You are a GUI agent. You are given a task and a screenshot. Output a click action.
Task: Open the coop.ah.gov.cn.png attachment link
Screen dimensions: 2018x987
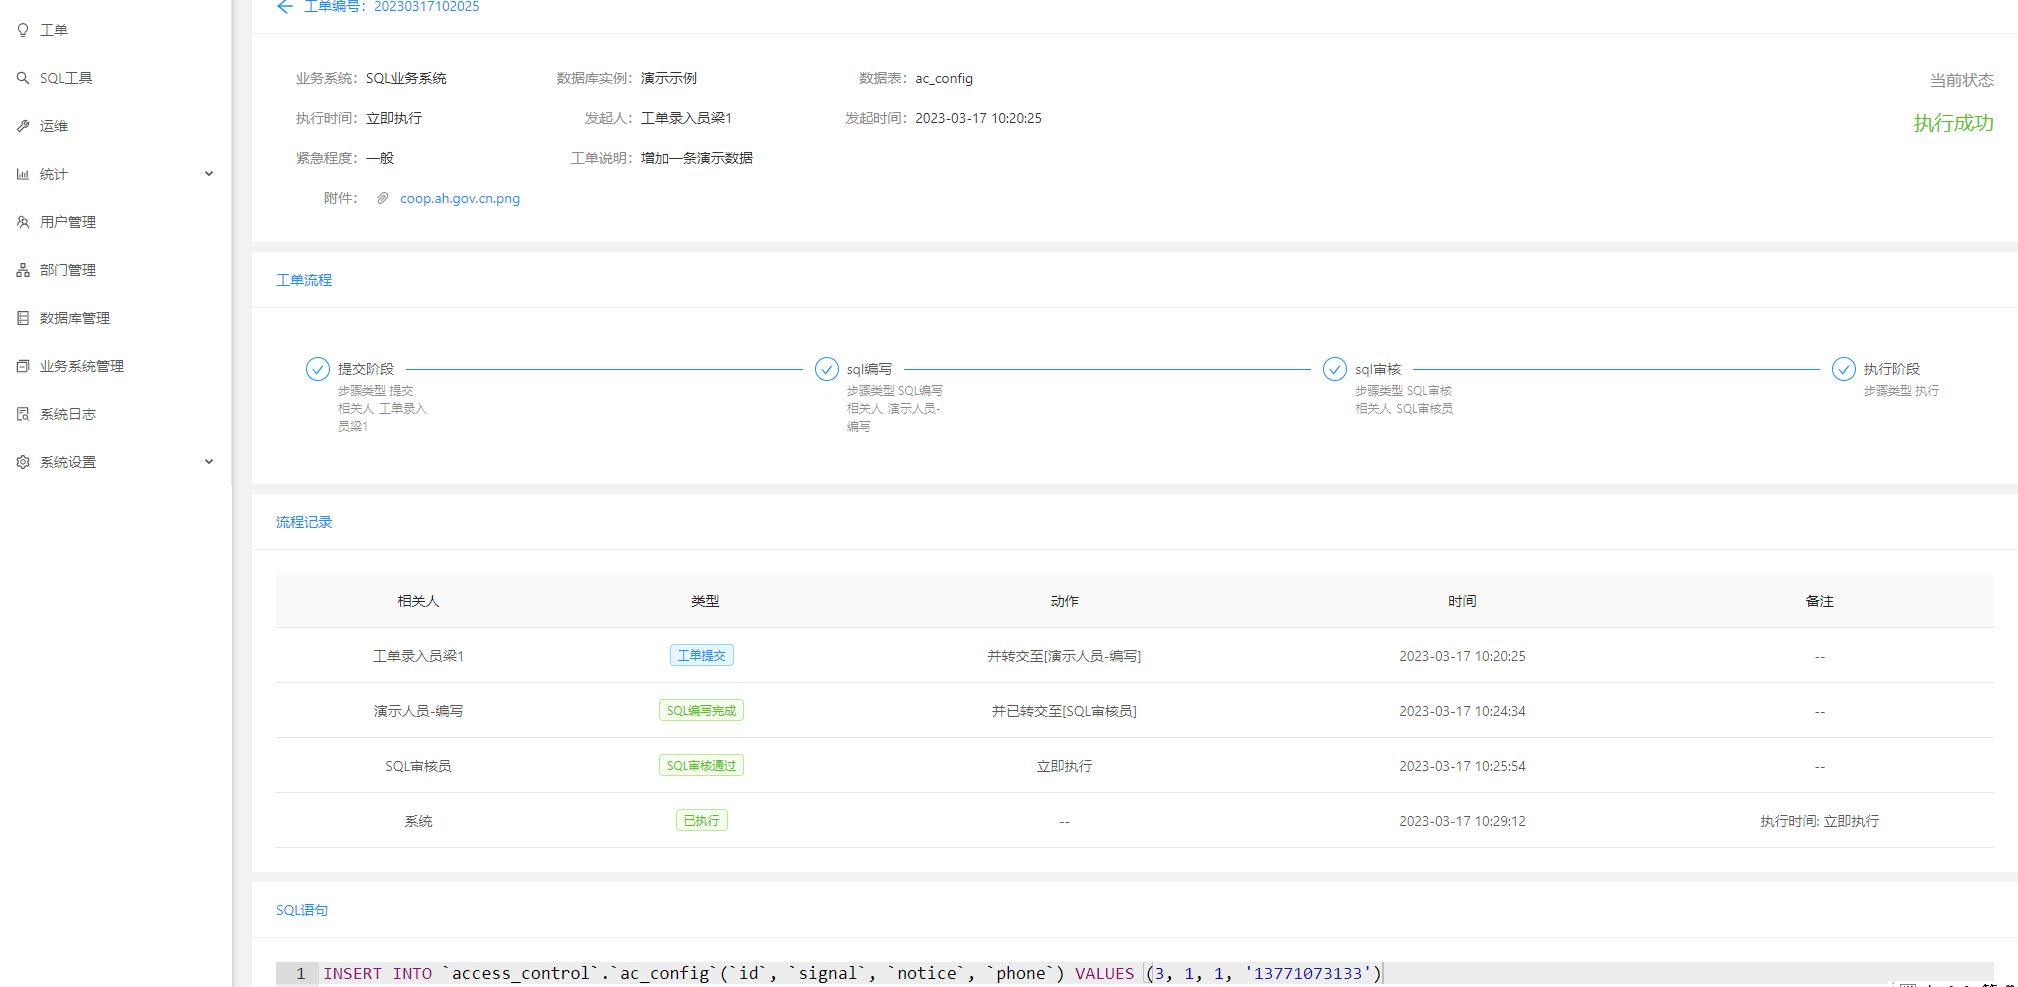460,198
